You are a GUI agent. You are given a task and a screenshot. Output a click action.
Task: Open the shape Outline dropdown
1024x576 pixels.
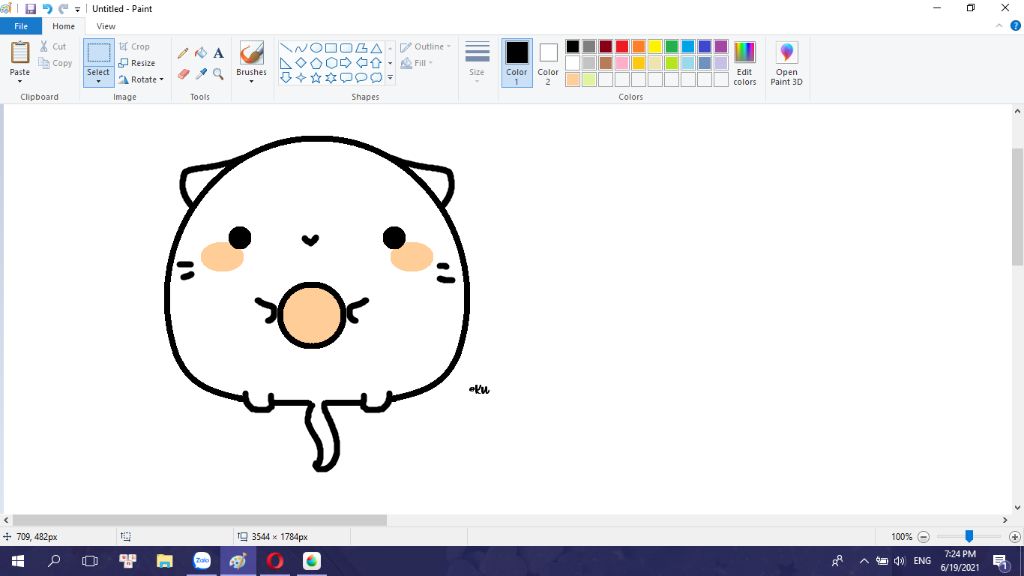tap(425, 47)
